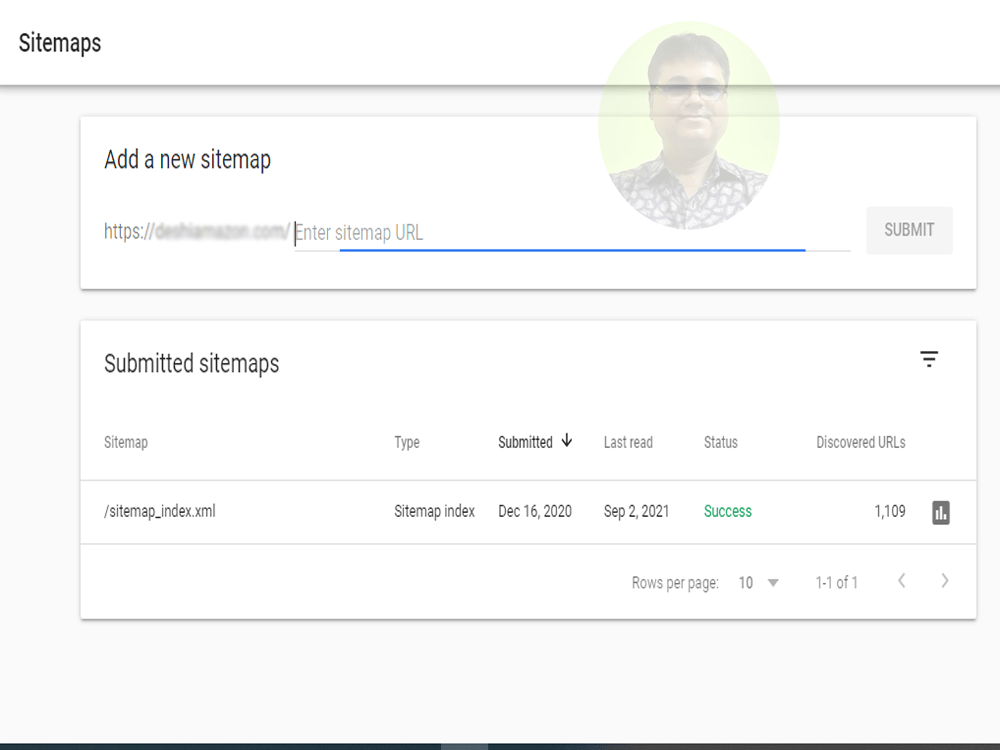Click the Sitemap index type cell
Viewport: 1000px width, 750px height.
[434, 511]
